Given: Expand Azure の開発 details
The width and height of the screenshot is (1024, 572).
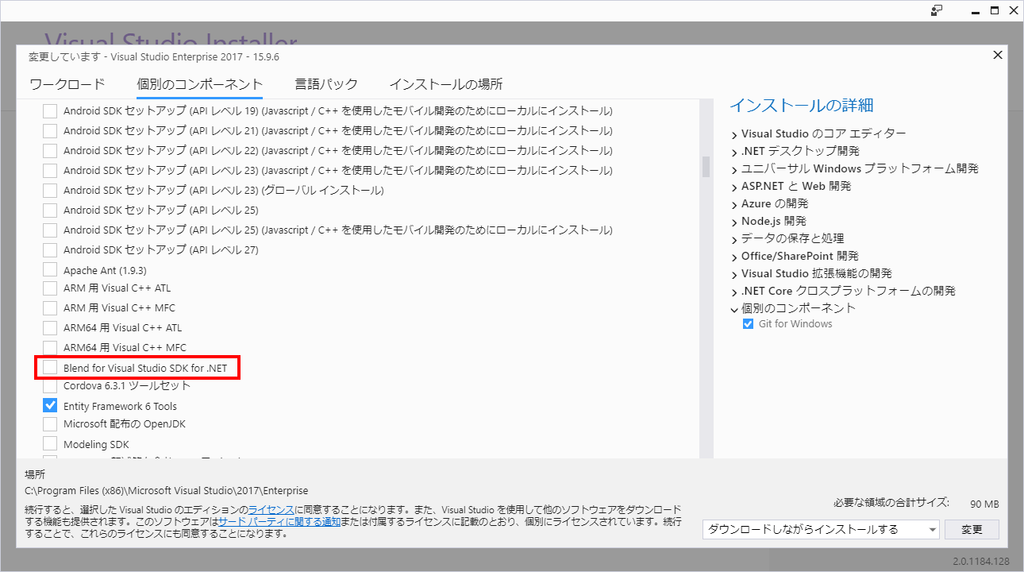Looking at the screenshot, I should pyautogui.click(x=734, y=205).
